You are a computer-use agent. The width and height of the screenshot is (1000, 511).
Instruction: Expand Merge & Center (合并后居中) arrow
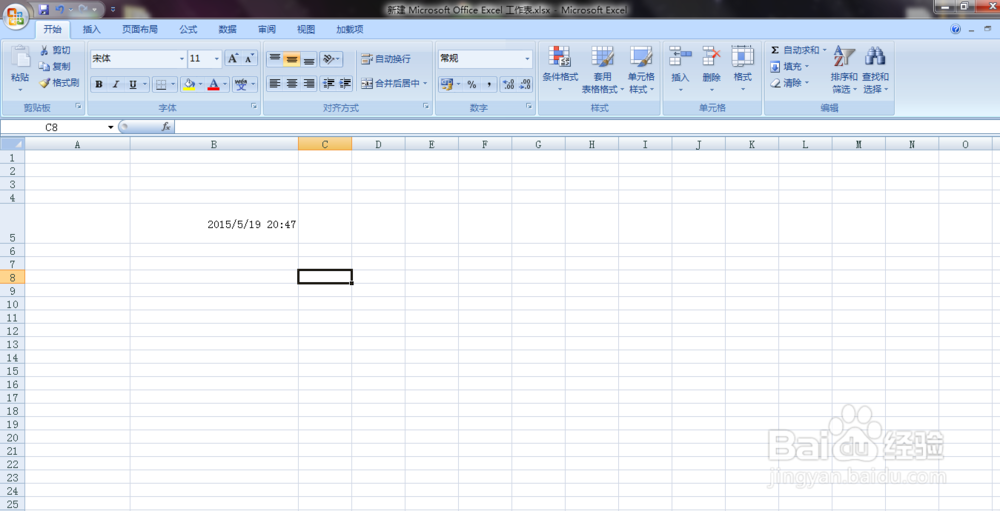pyautogui.click(x=425, y=84)
